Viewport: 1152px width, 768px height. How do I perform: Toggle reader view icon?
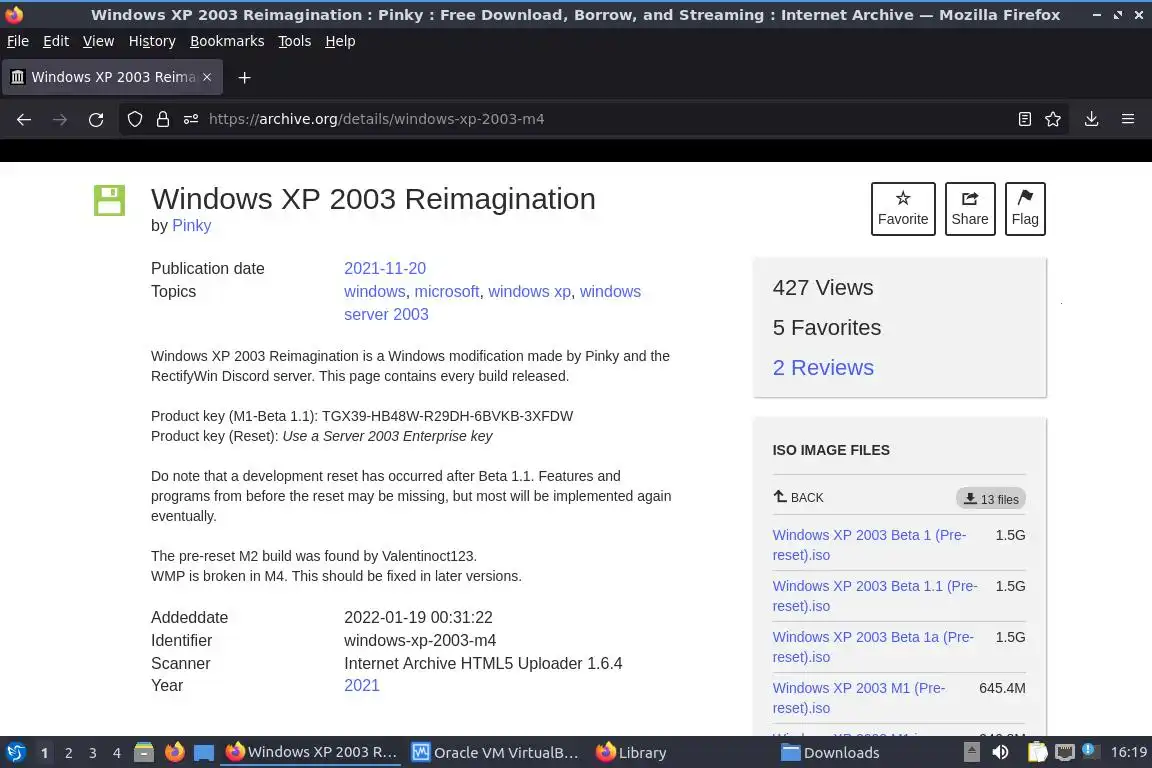(1025, 119)
